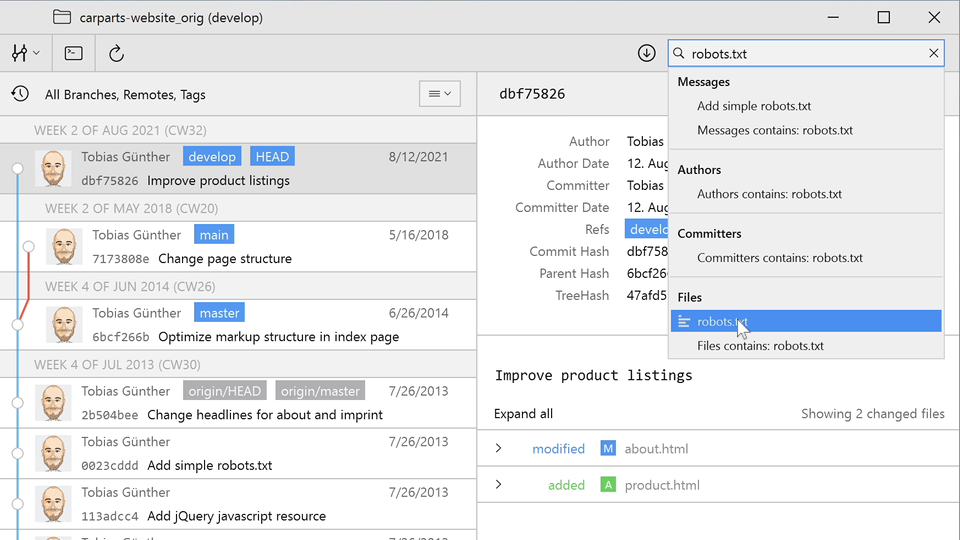Click the develop branch tag
The width and height of the screenshot is (960, 540).
tap(211, 157)
